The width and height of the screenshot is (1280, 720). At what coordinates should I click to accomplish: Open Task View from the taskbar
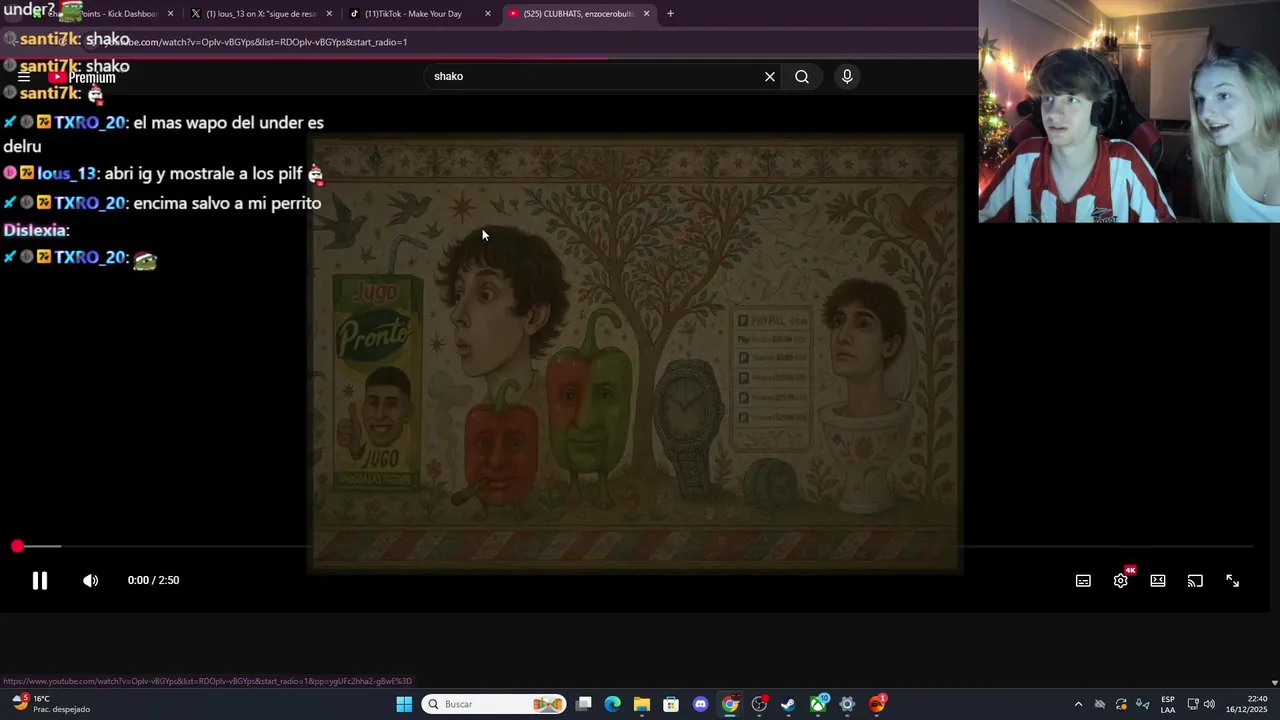pos(584,704)
